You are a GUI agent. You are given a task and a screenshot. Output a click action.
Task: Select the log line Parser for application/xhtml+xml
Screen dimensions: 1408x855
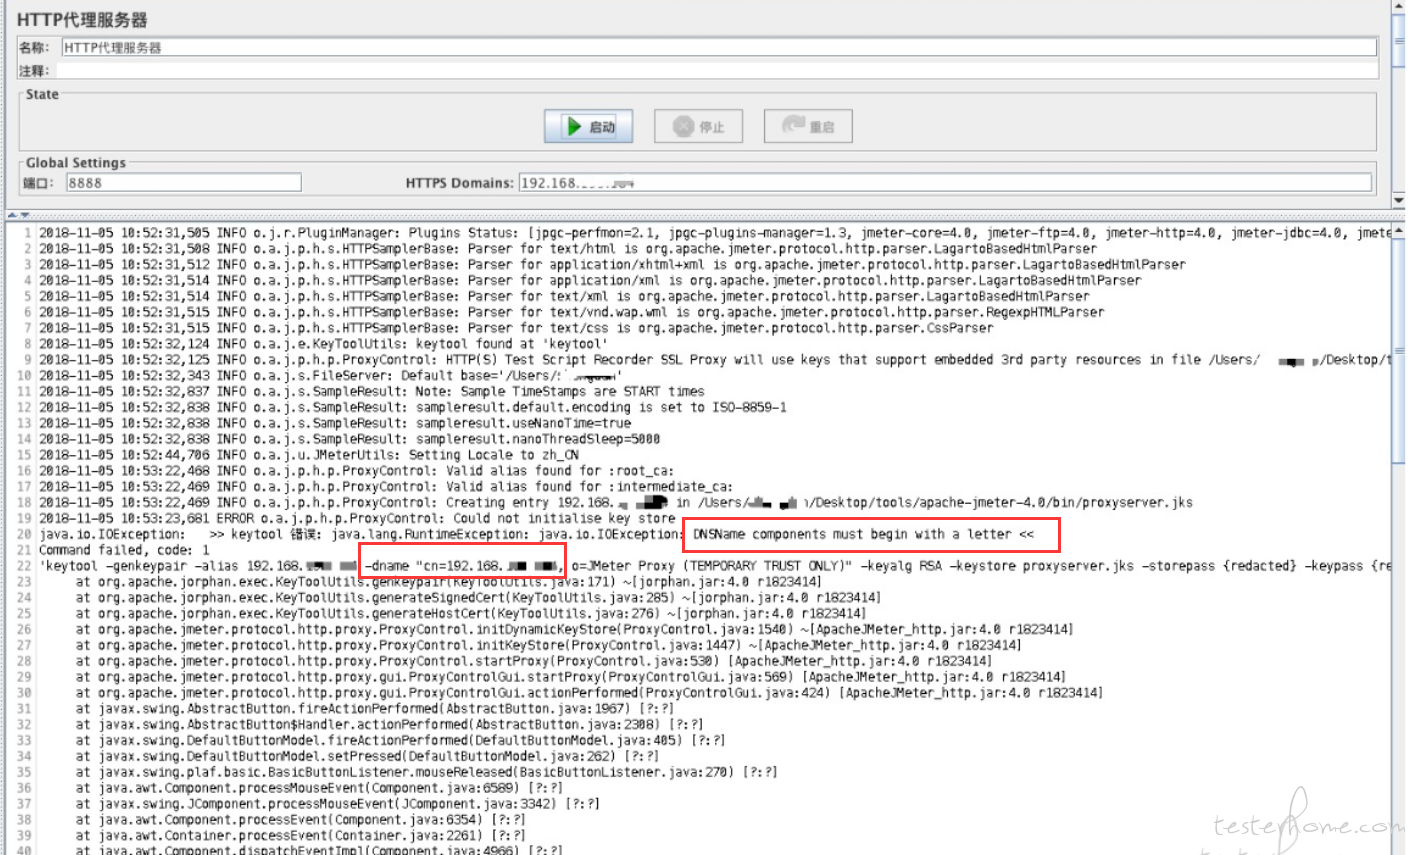coord(612,265)
